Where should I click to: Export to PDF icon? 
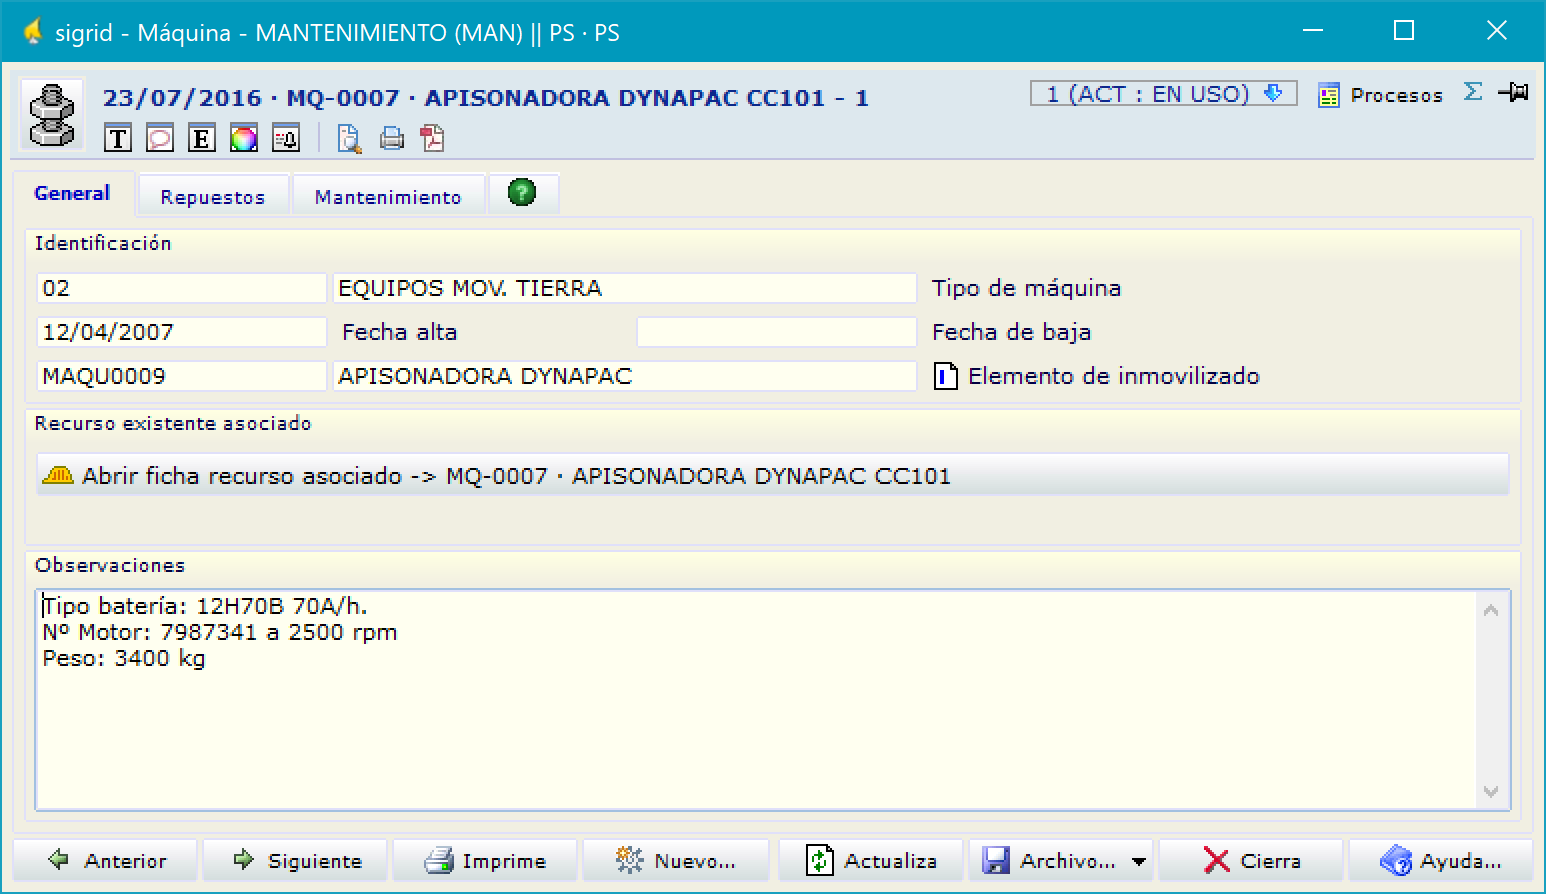click(432, 138)
